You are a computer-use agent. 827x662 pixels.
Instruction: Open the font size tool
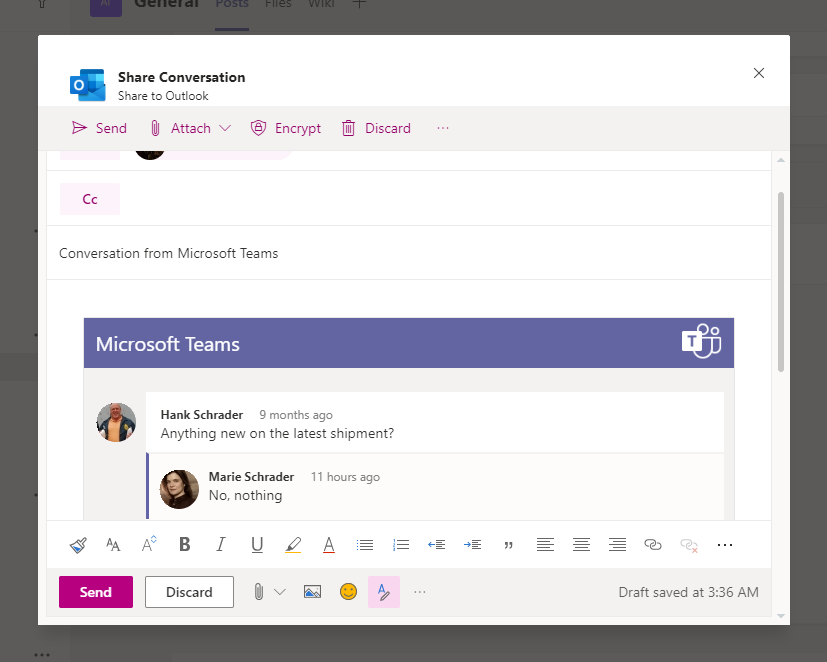[113, 545]
